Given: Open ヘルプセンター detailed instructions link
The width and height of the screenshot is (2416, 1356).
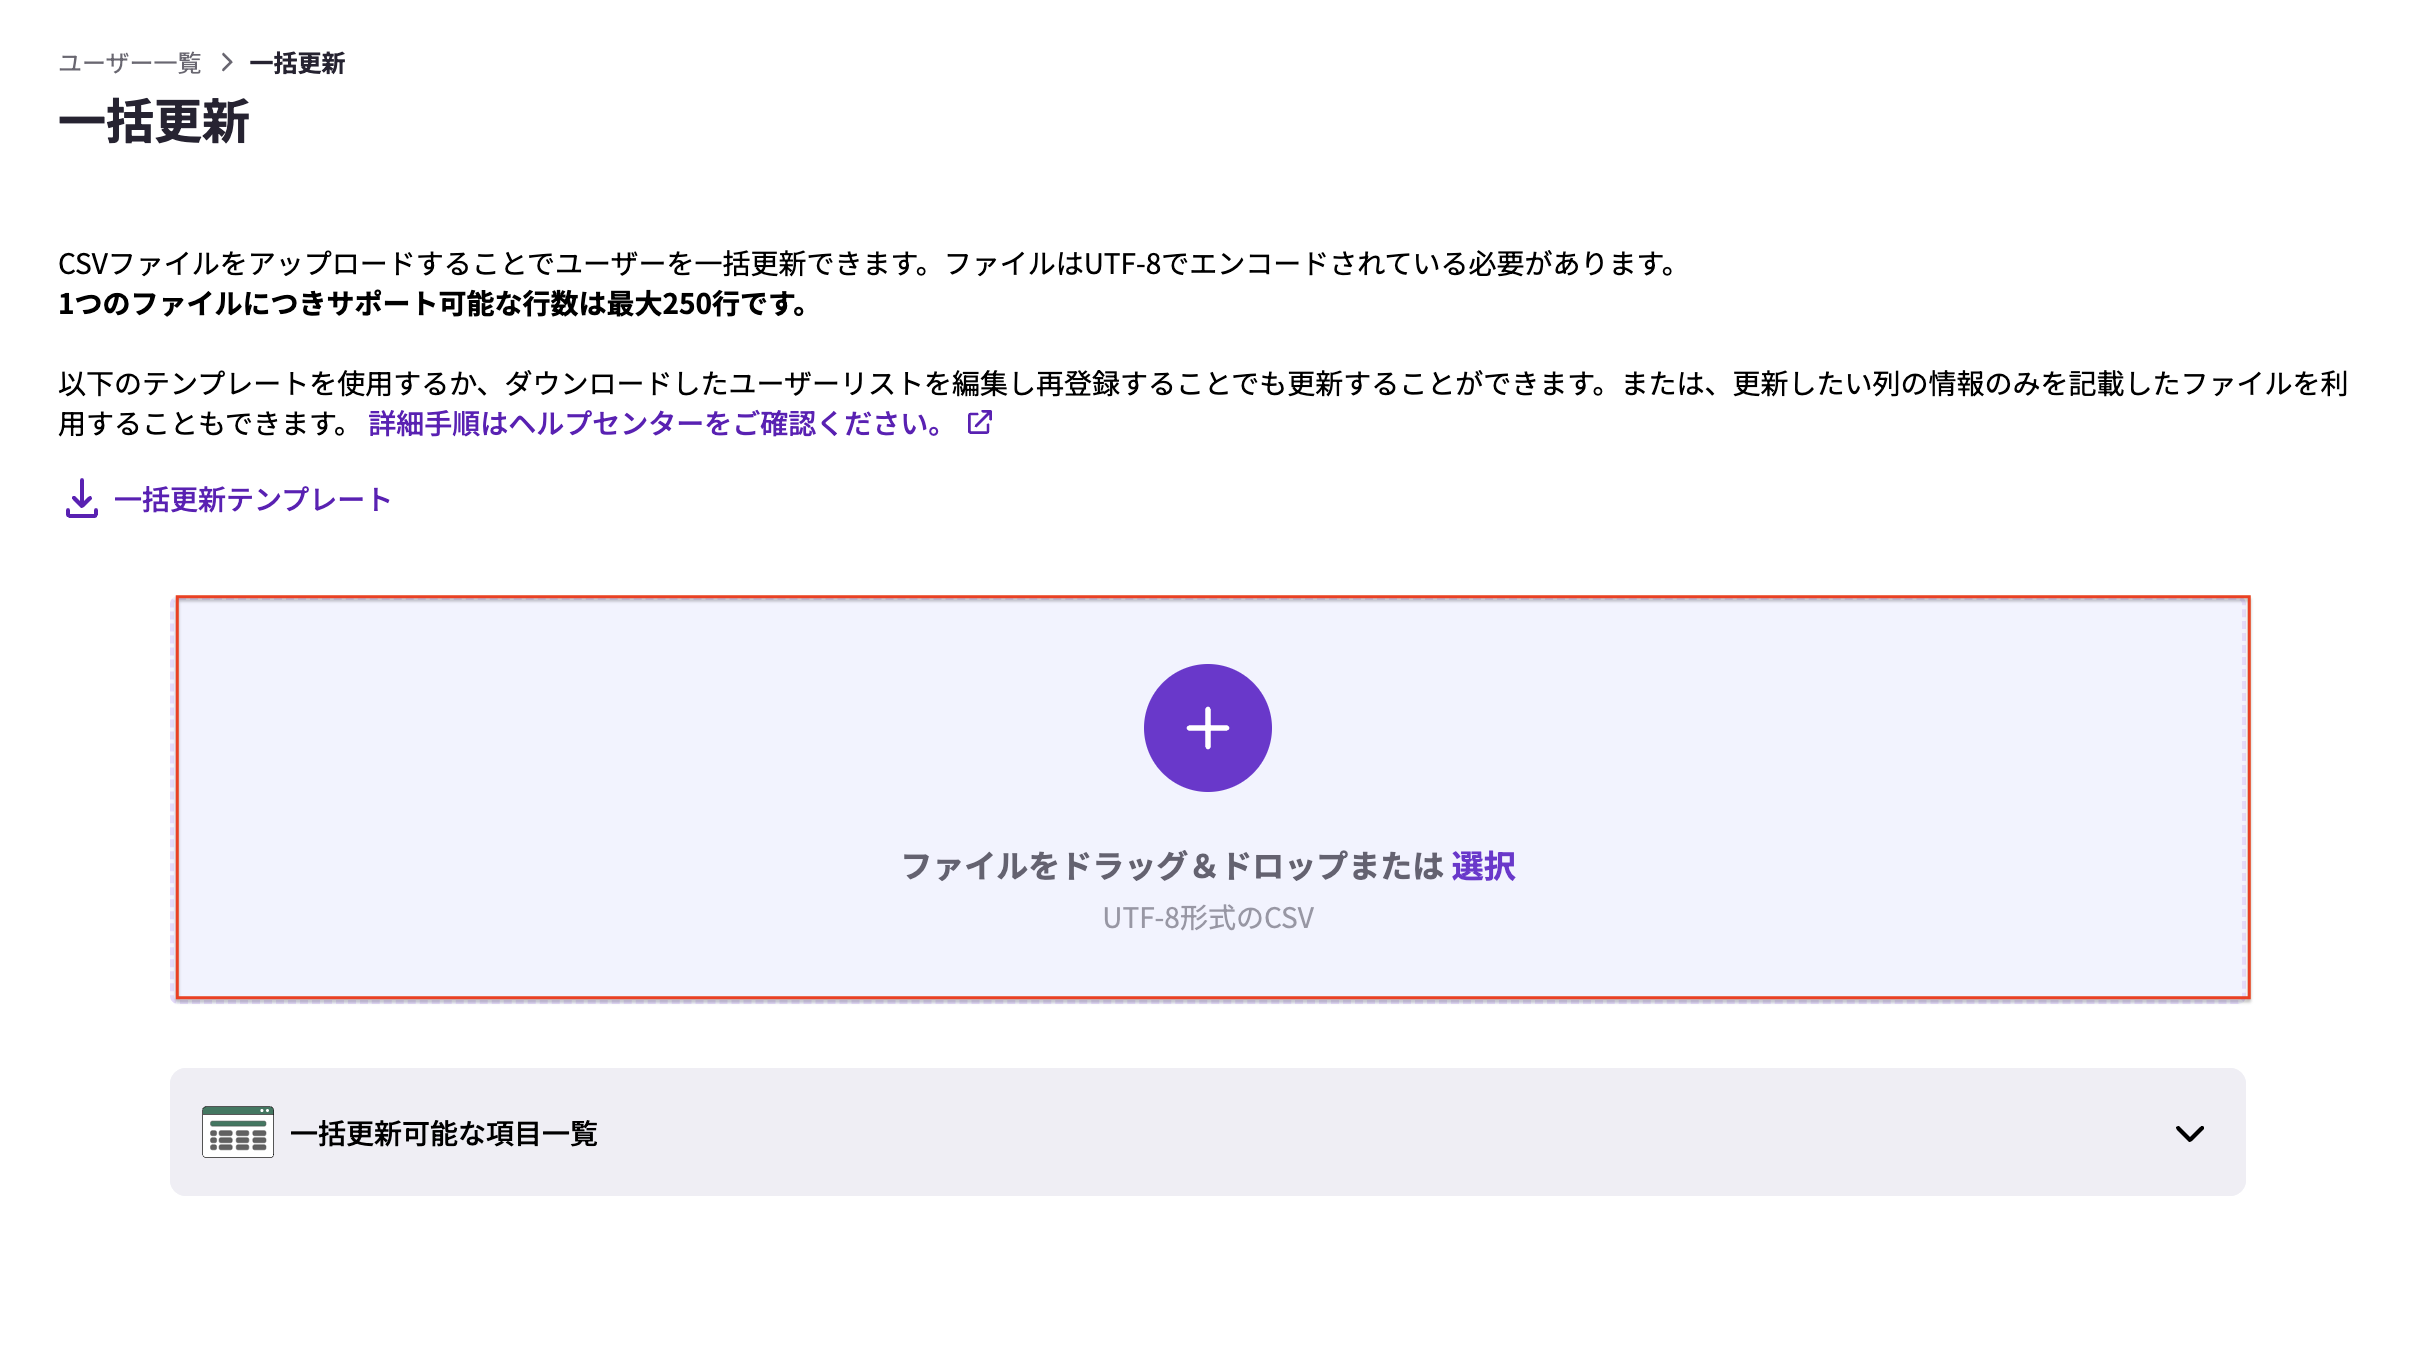Looking at the screenshot, I should 652,423.
